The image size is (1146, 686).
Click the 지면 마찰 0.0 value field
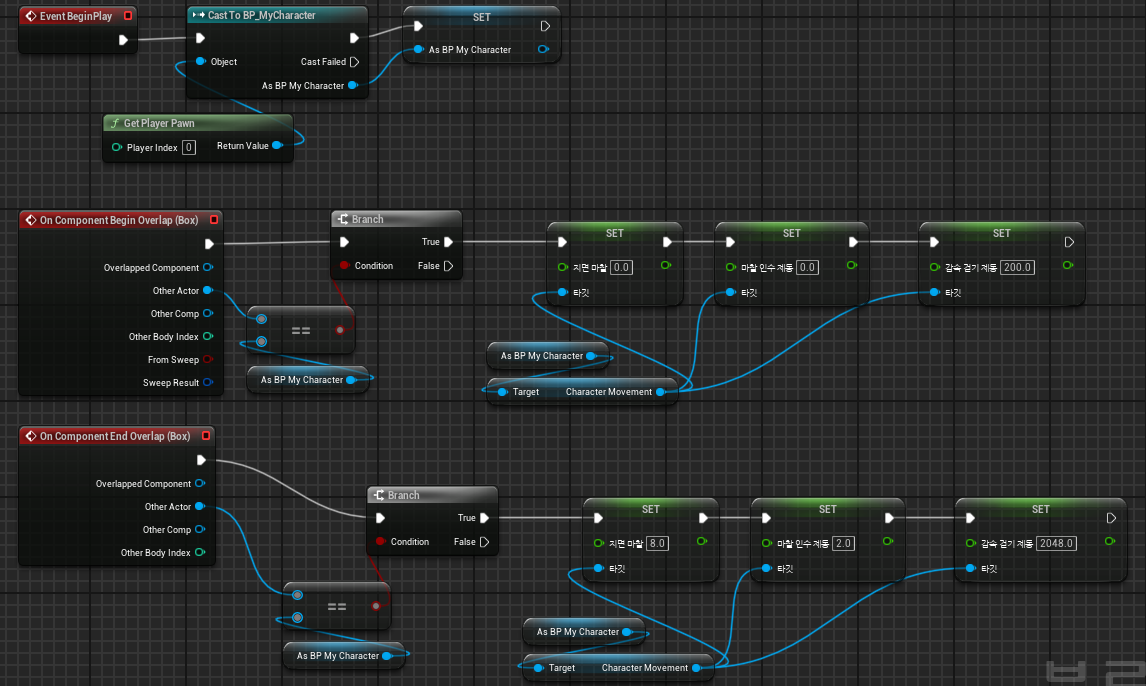click(x=621, y=267)
